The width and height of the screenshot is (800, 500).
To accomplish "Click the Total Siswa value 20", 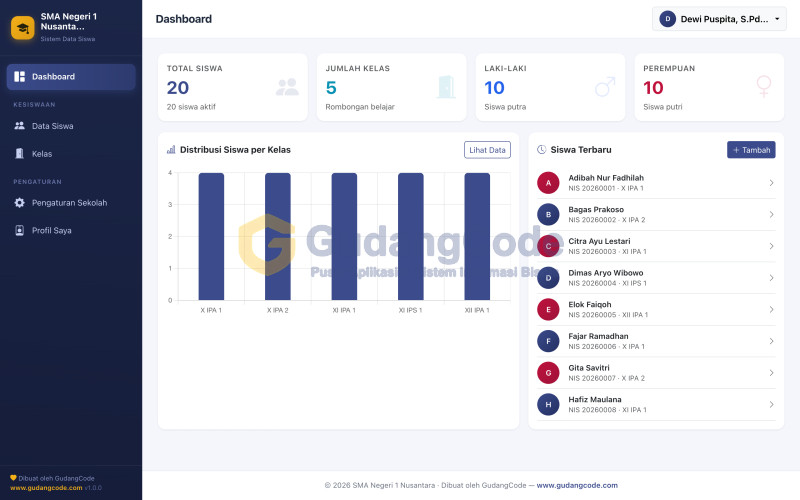I will (178, 88).
